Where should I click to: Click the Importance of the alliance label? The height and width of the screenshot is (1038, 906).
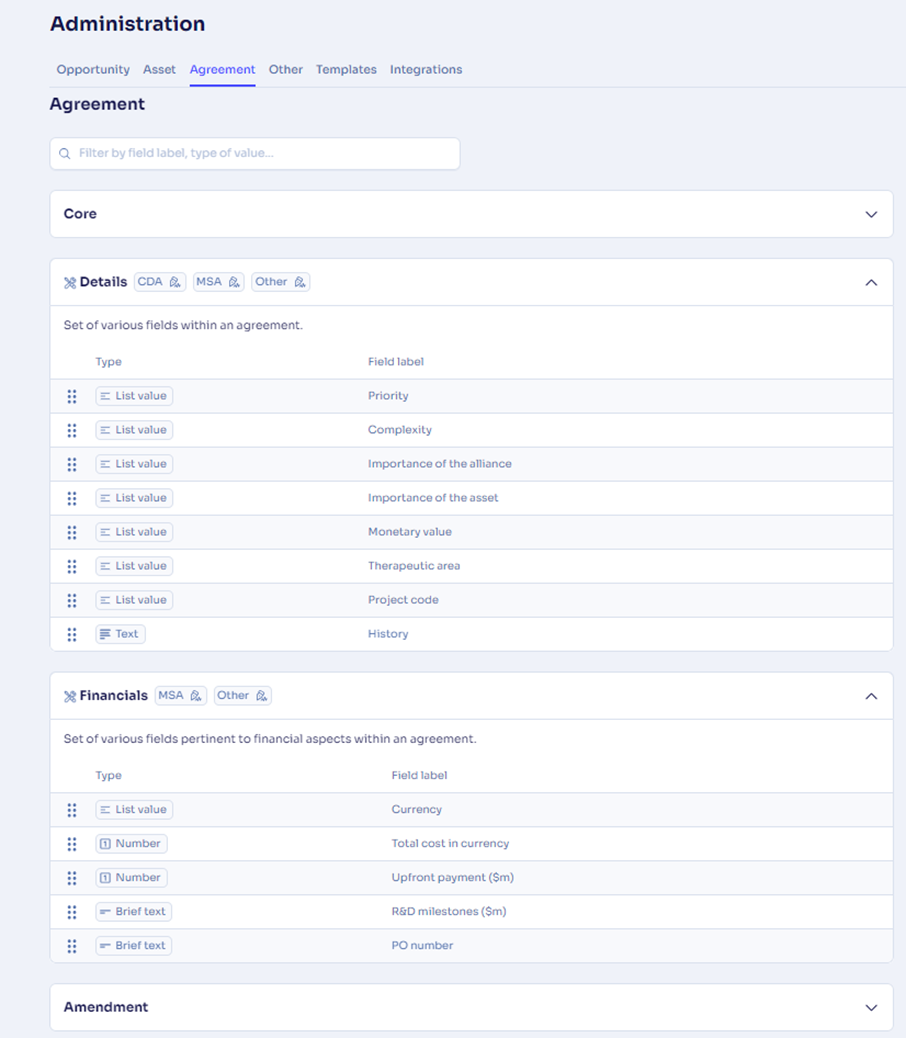439,464
